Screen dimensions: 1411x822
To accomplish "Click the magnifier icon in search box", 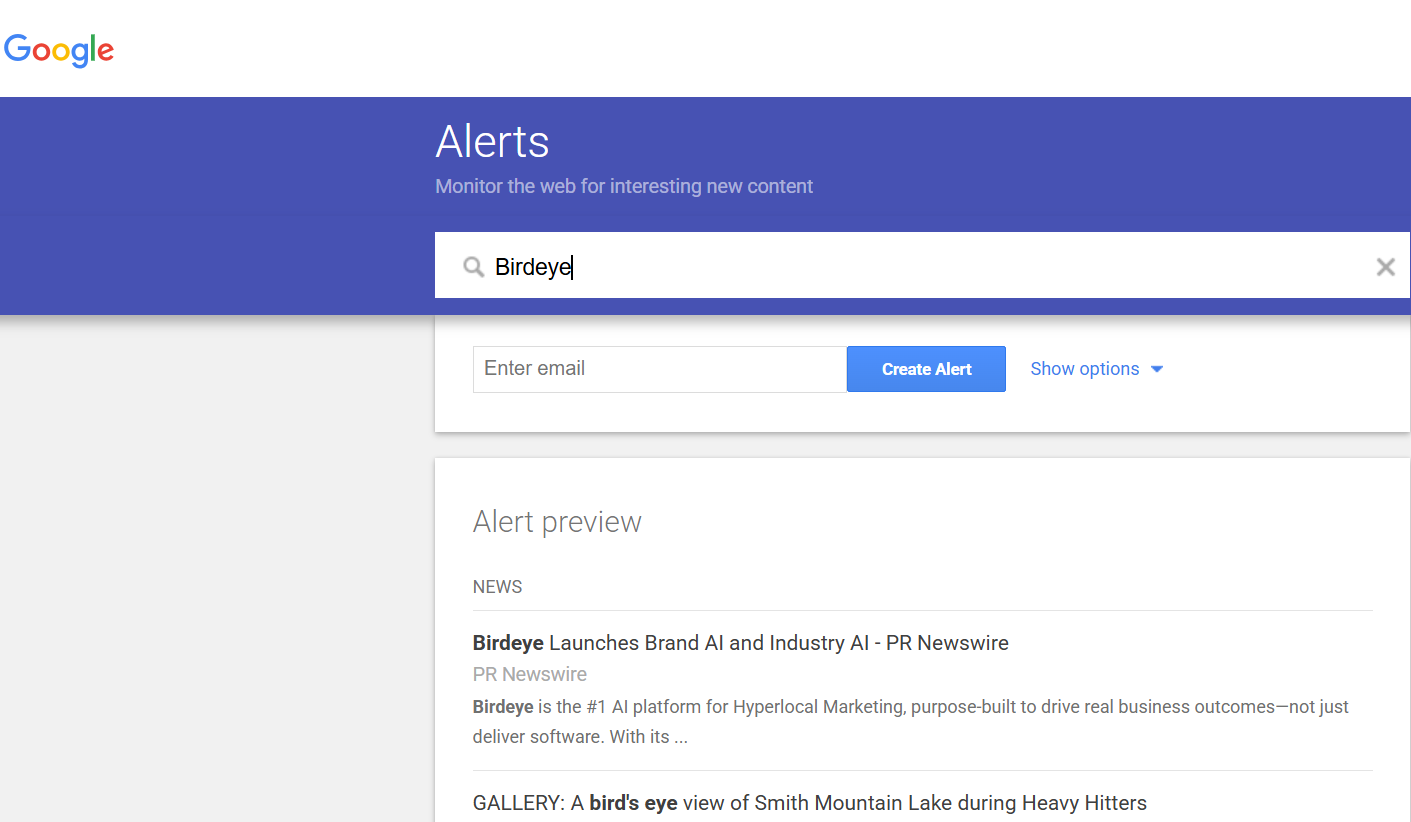I will point(474,266).
